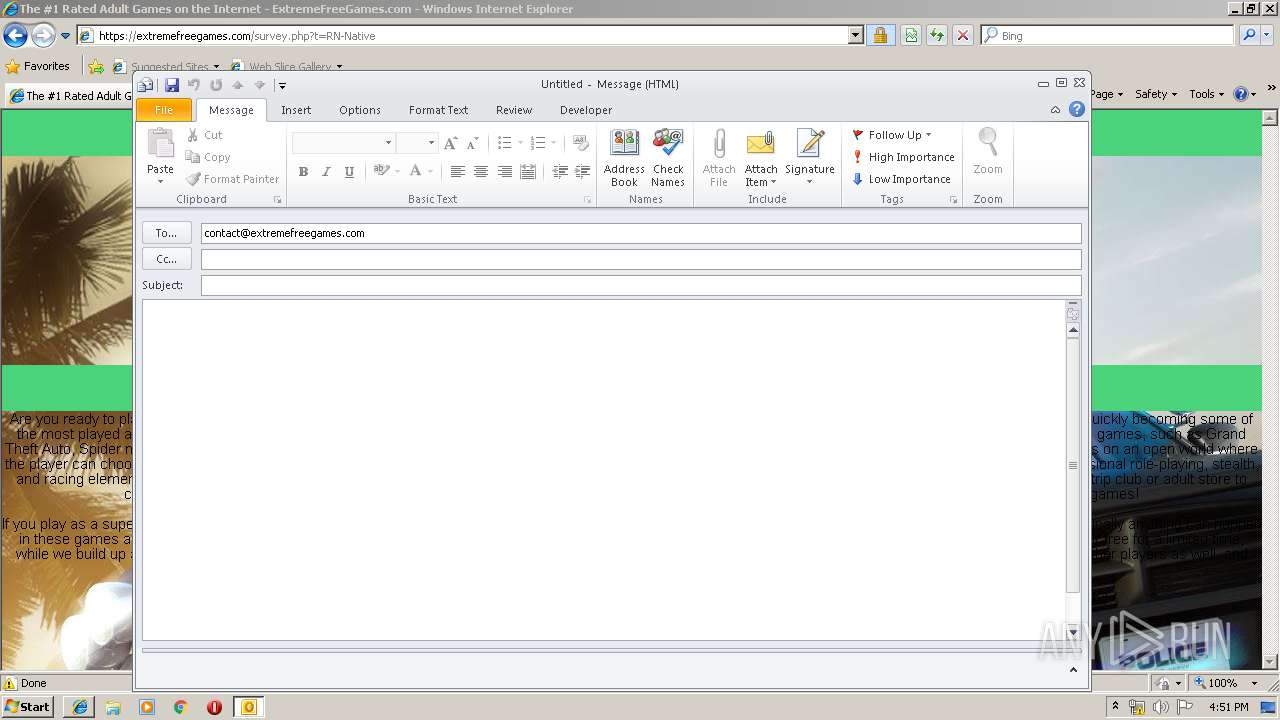Toggle Italic formatting
The height and width of the screenshot is (720, 1280).
point(326,172)
